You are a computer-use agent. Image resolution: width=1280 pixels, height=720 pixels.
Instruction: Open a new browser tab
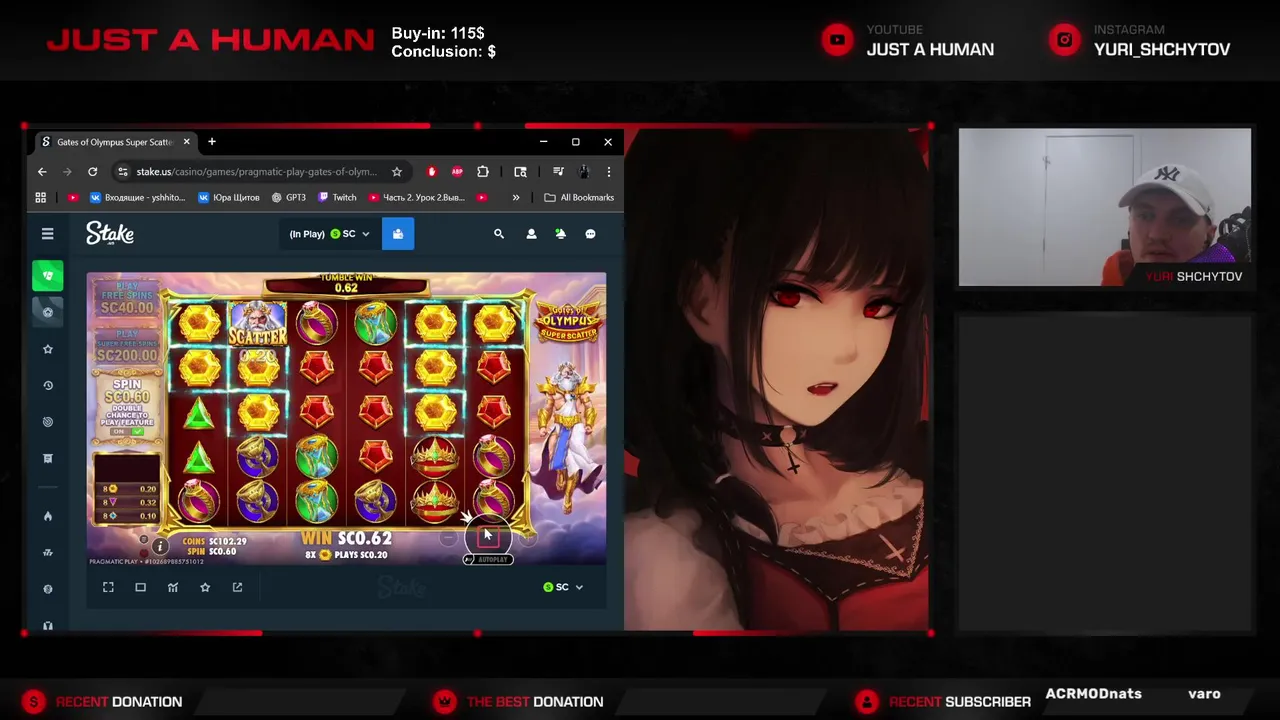coord(212,142)
